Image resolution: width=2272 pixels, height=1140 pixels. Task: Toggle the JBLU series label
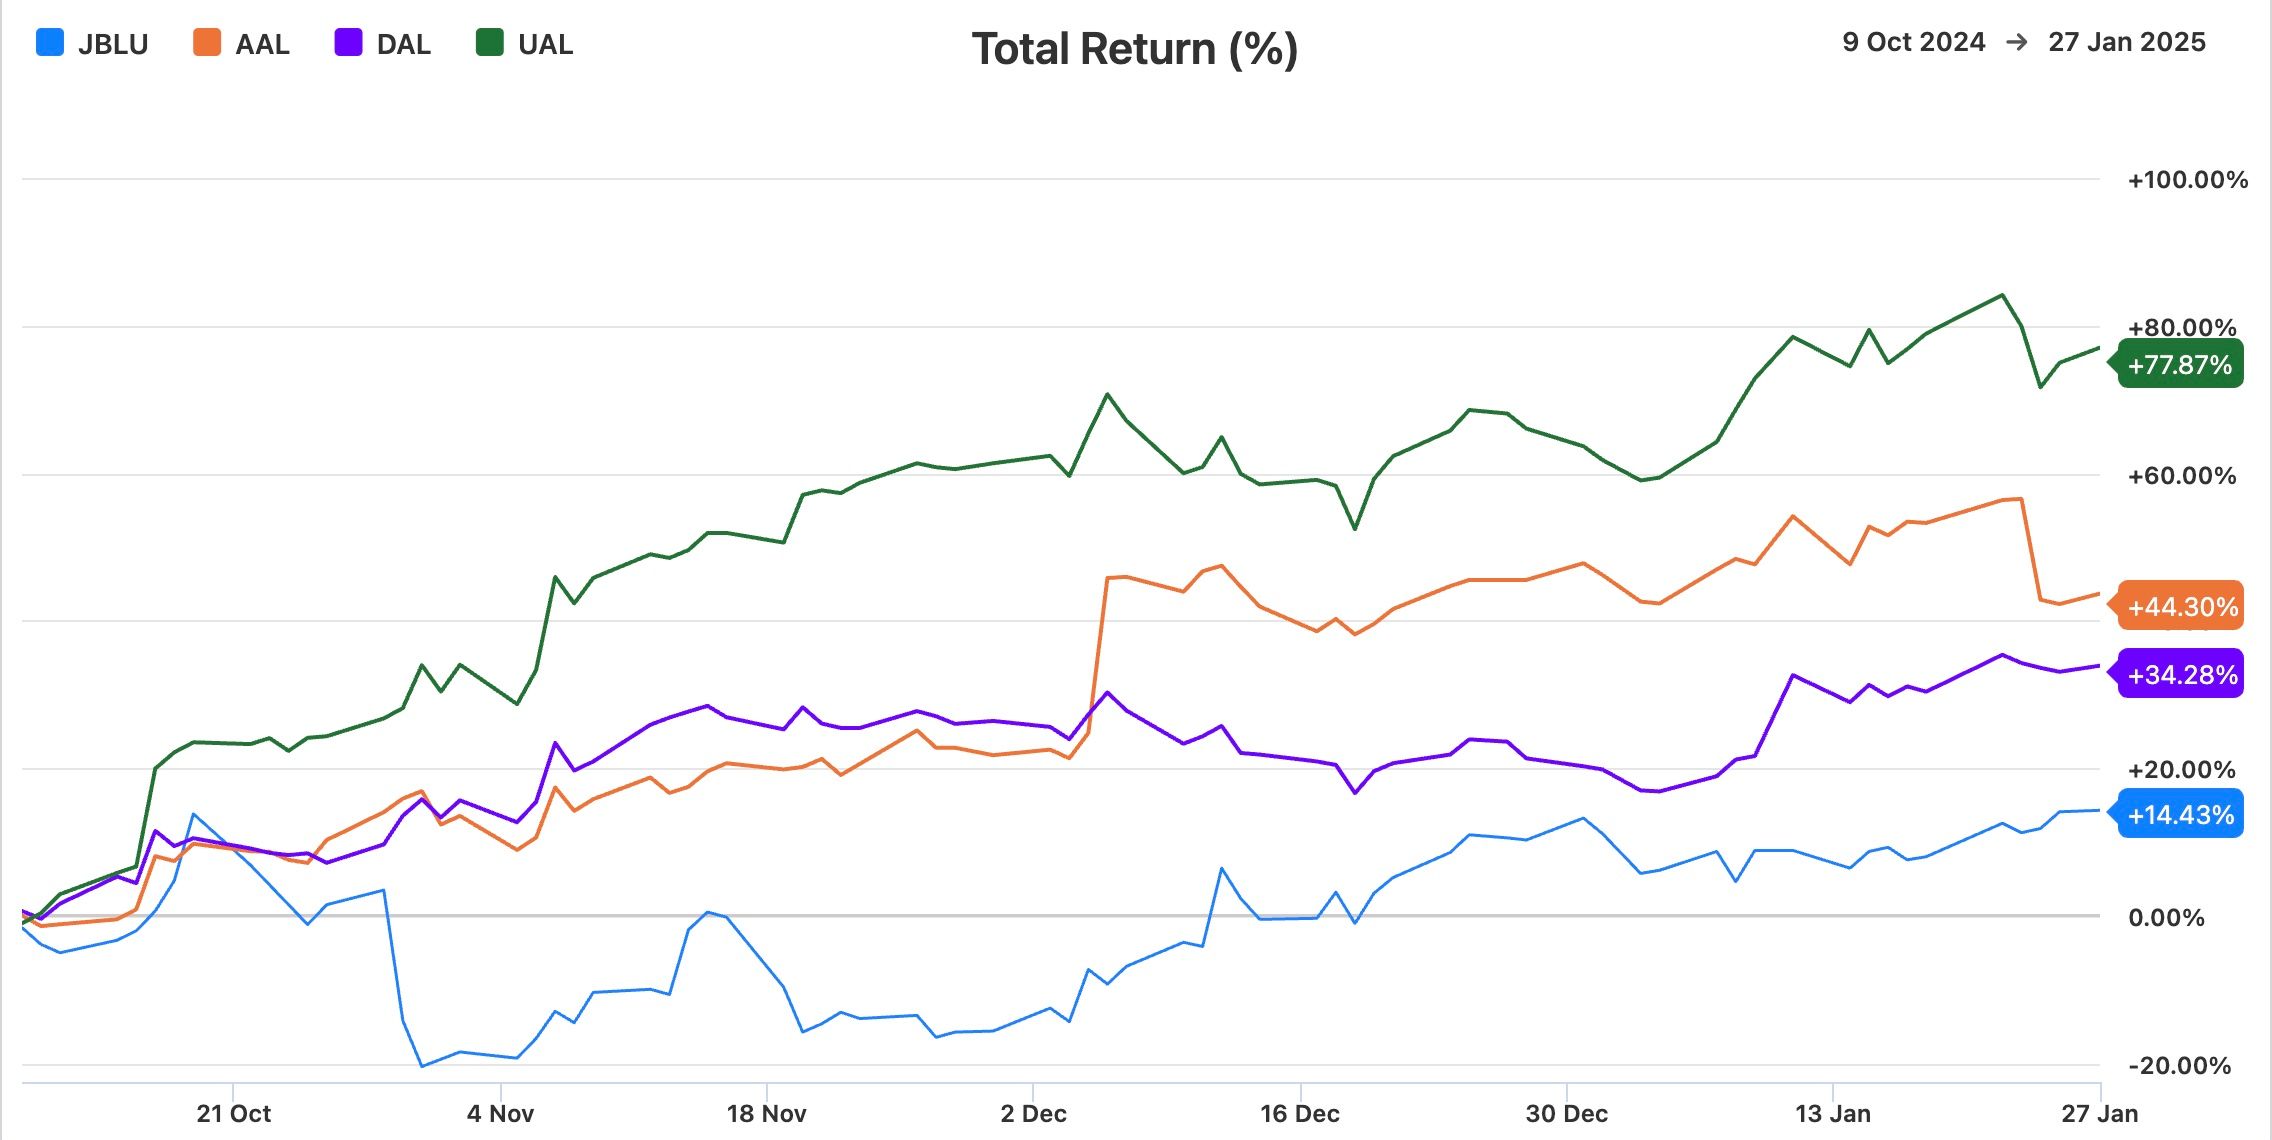(x=113, y=44)
